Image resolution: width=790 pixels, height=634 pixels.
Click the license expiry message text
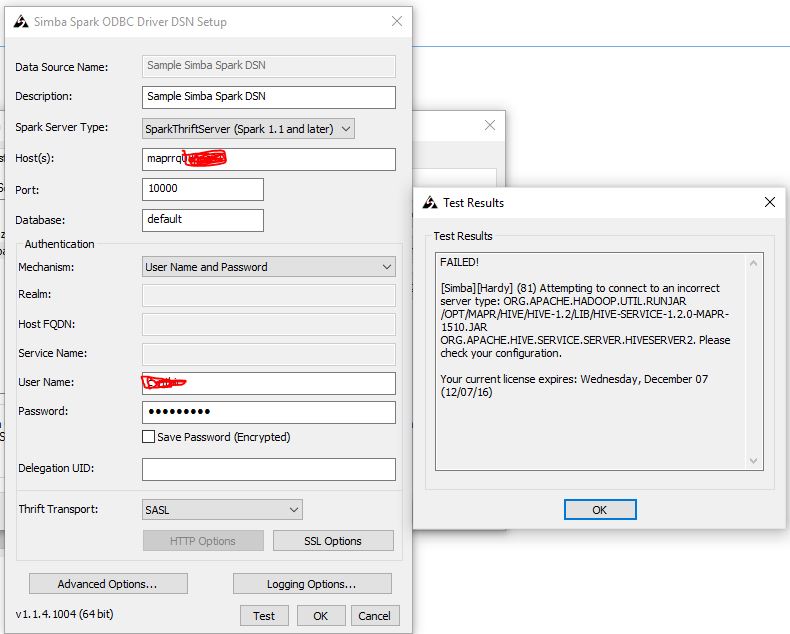point(574,386)
